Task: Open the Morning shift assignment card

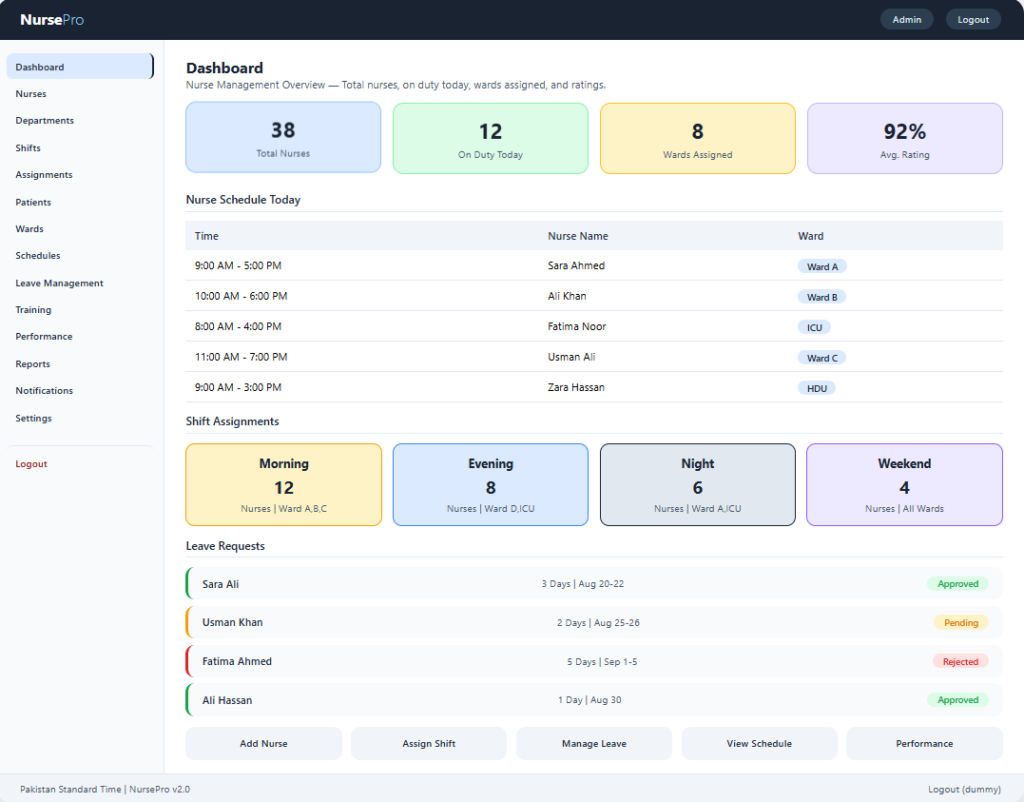Action: coord(283,485)
